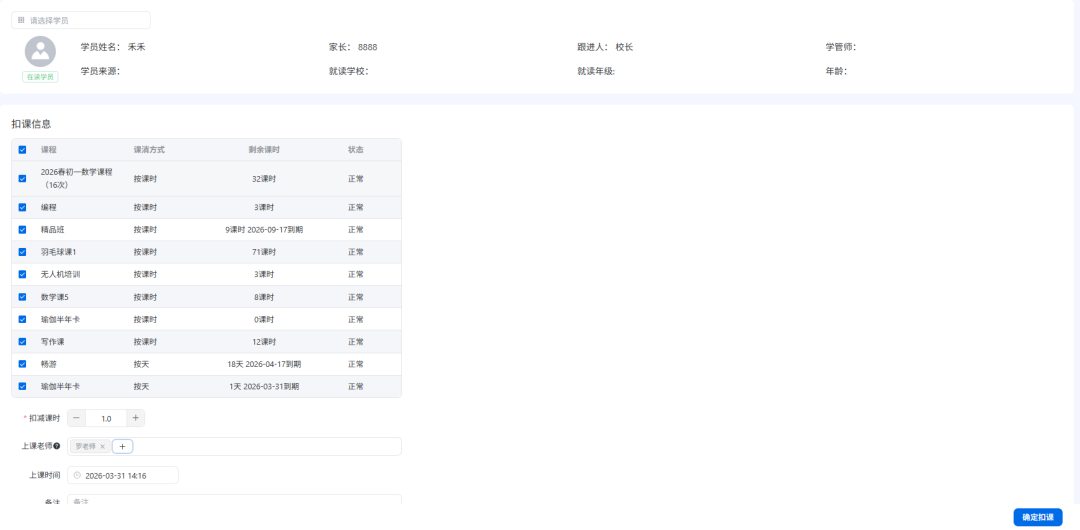Uncheck the 编程 course checkbox
This screenshot has width=1080, height=530.
click(x=22, y=207)
